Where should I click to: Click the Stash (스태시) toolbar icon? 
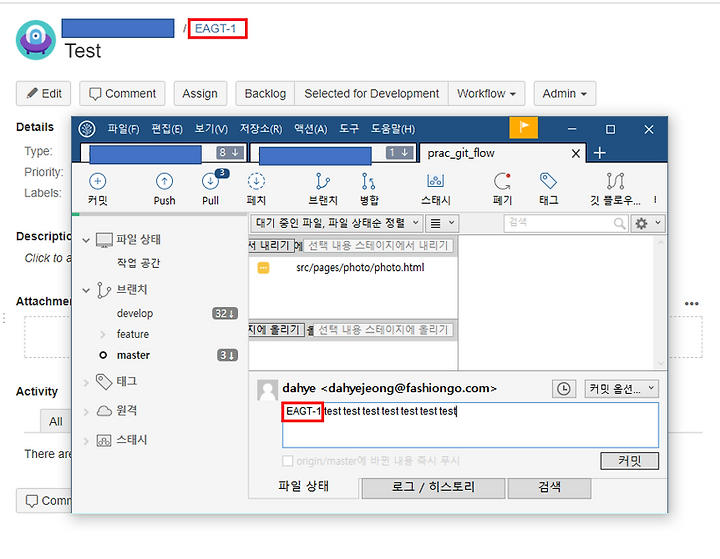click(435, 181)
